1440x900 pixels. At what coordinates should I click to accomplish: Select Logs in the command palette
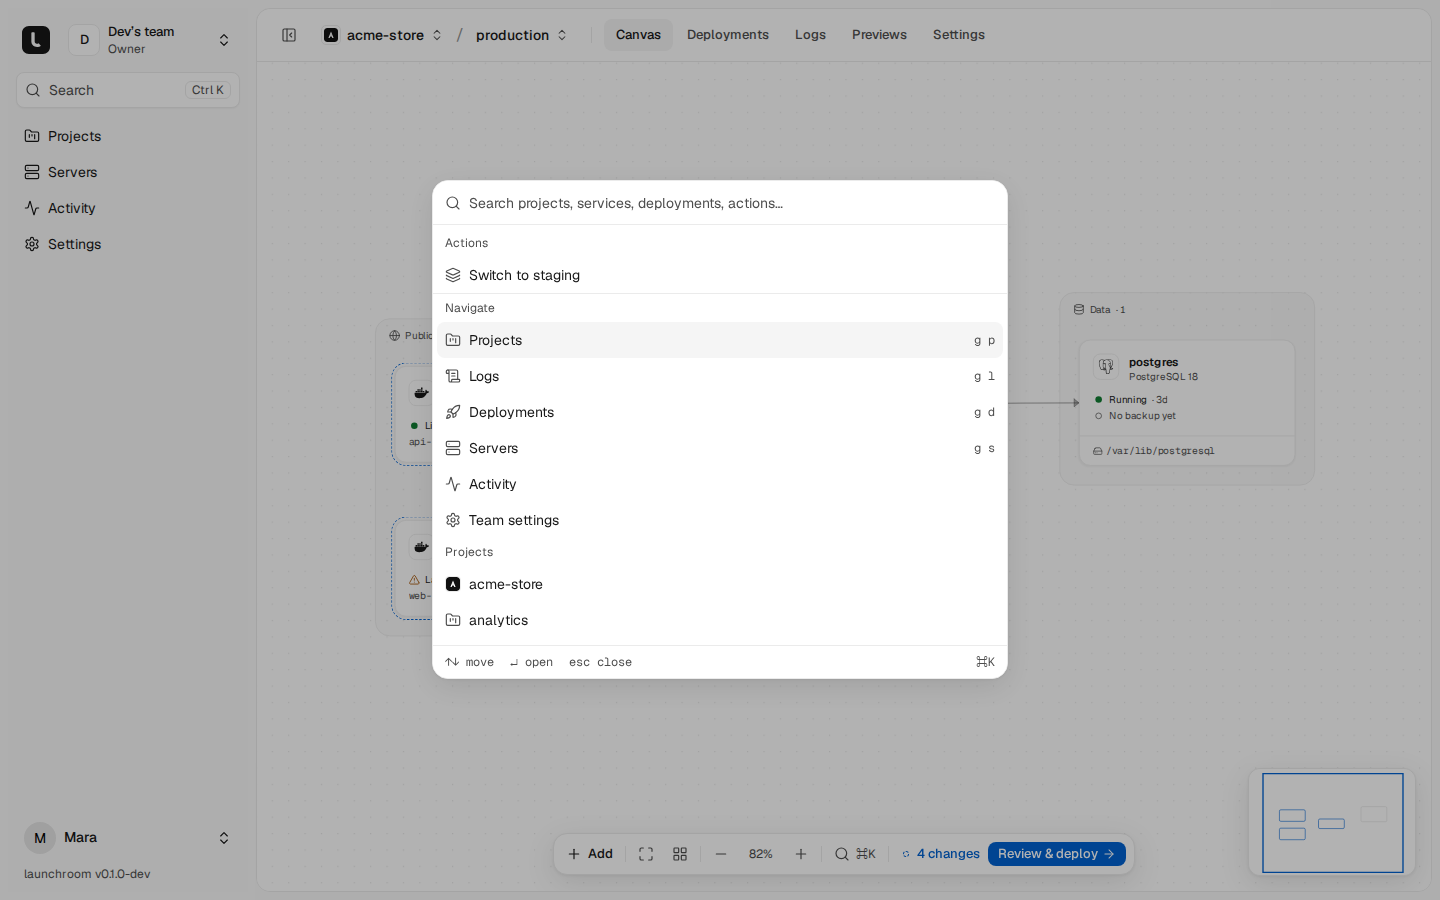coord(720,376)
